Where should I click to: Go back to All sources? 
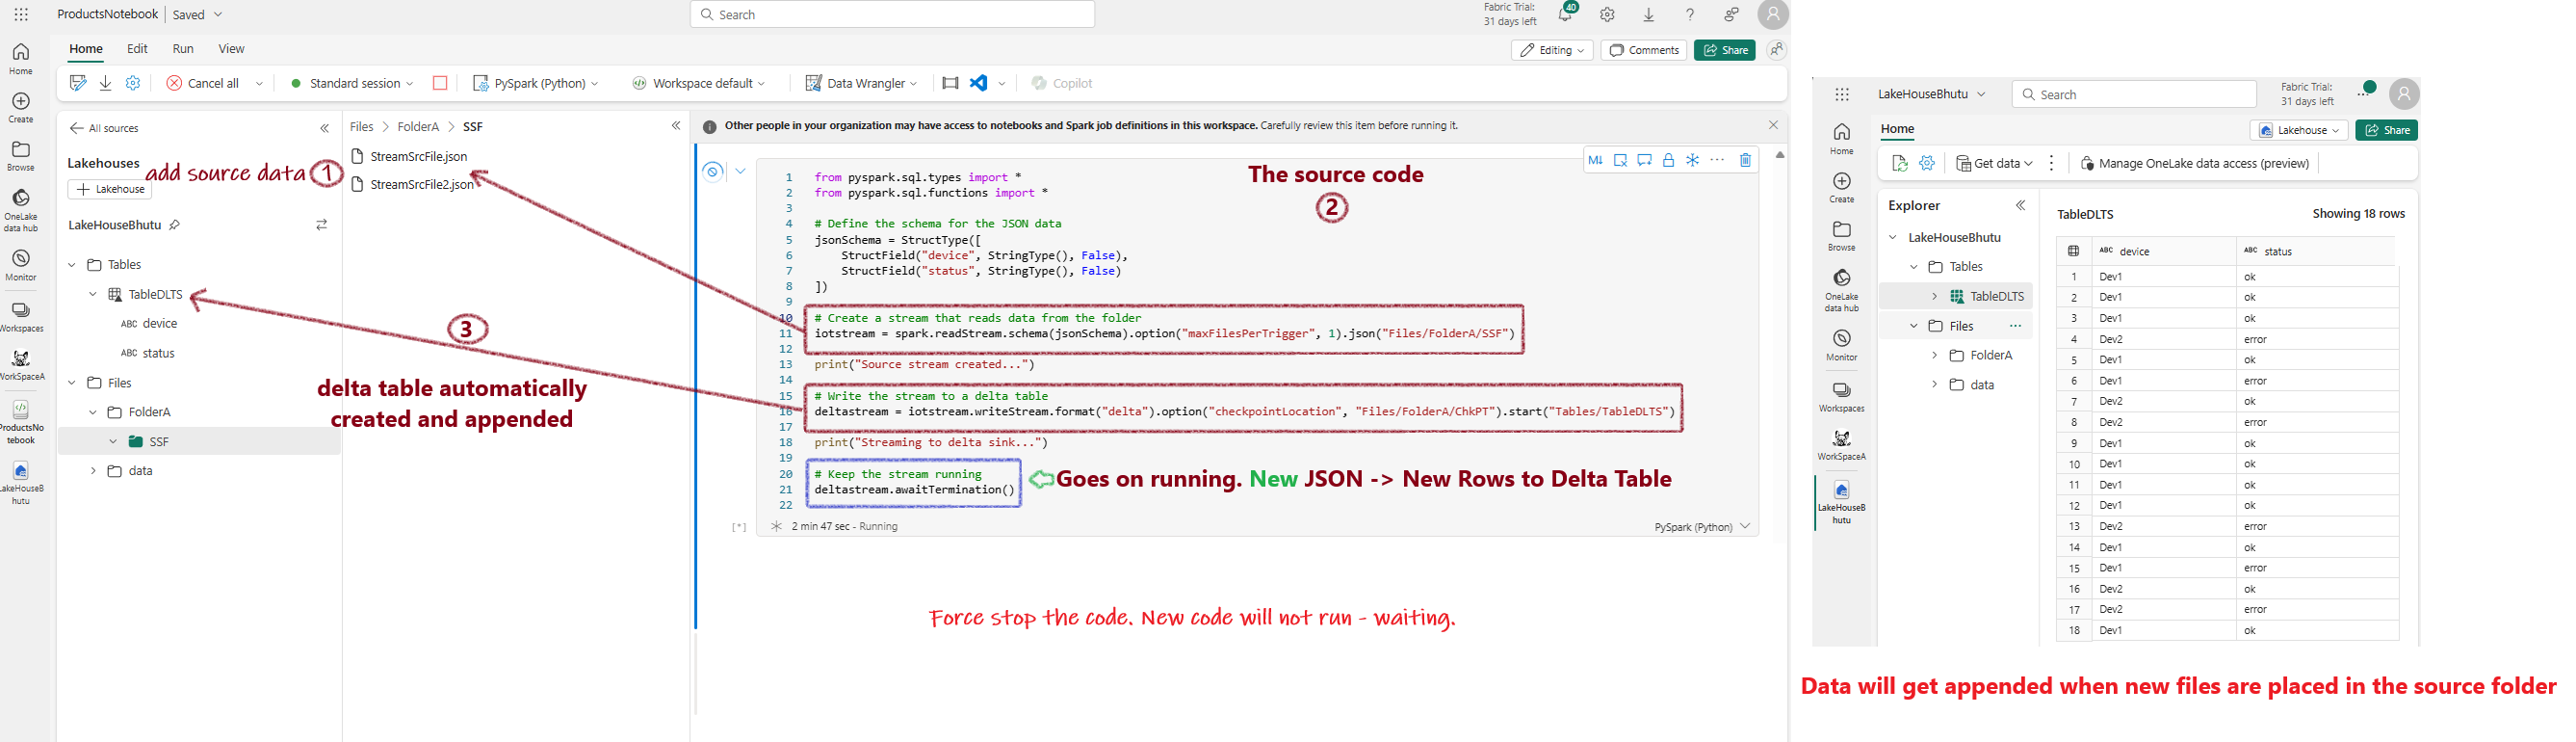(104, 128)
